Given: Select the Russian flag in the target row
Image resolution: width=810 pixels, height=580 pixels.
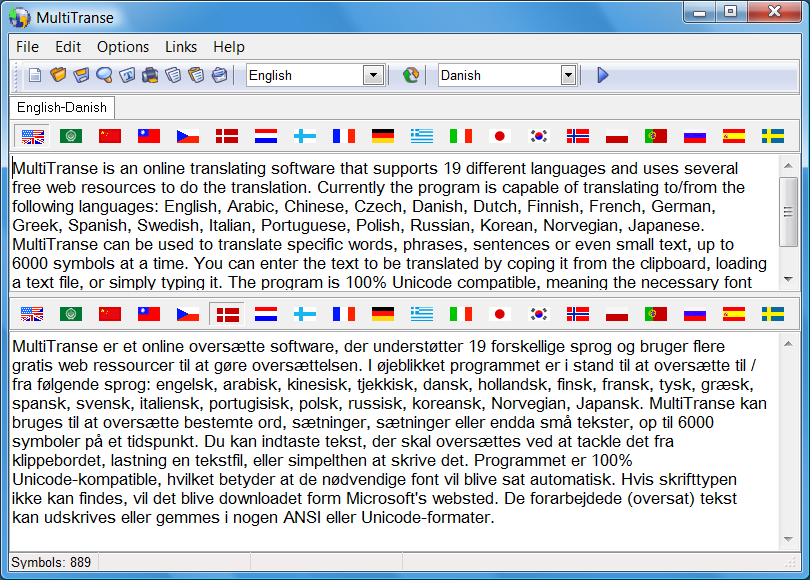Looking at the screenshot, I should pyautogui.click(x=694, y=313).
